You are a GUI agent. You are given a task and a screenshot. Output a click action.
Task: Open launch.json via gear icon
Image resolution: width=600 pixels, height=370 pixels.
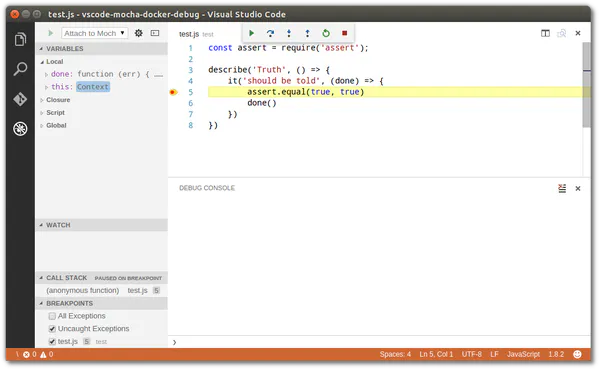click(139, 33)
